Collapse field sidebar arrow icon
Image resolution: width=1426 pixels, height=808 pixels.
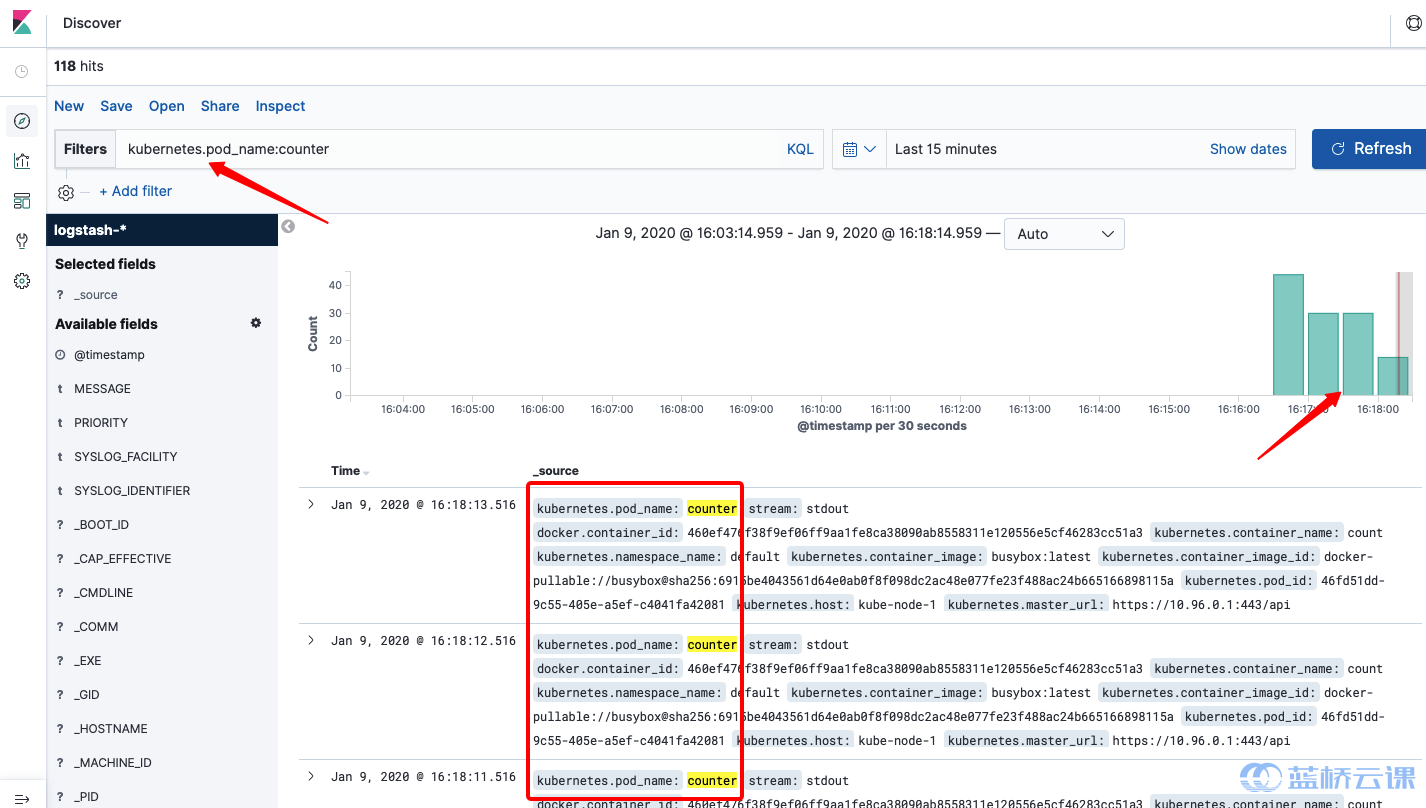[288, 227]
